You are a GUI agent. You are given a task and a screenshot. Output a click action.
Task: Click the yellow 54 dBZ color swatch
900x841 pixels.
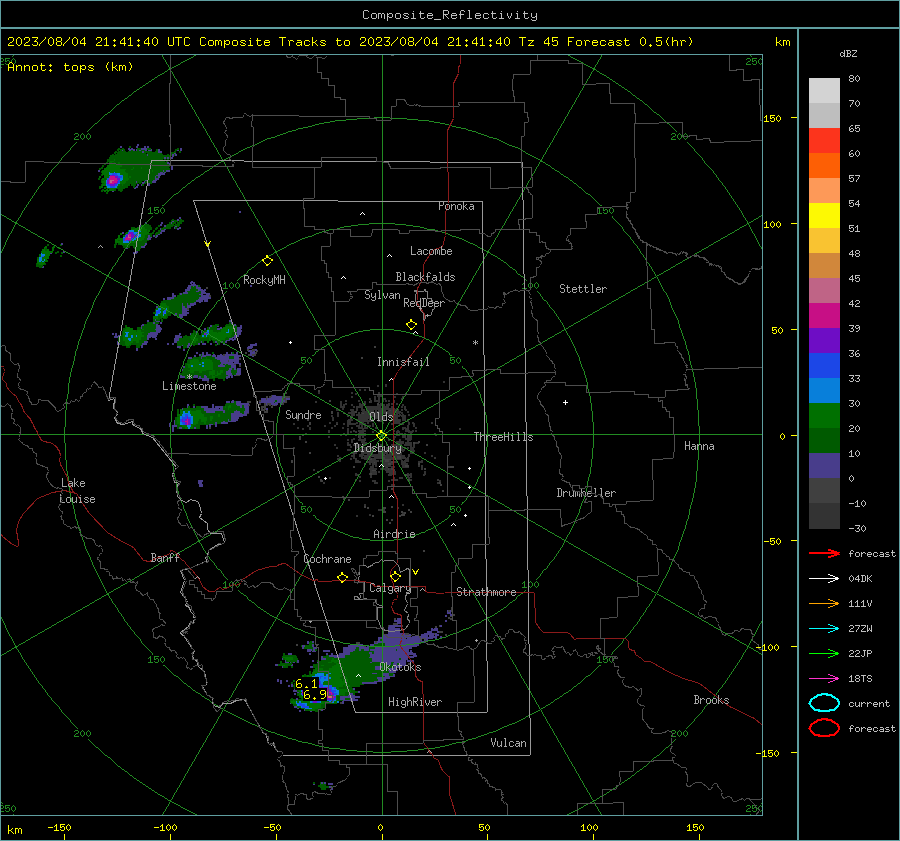click(824, 215)
